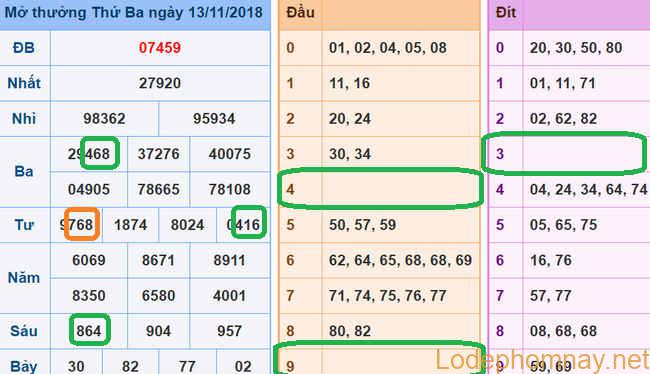Viewport: 650px width, 374px height.
Task: Click Đít values '20, 30, 50, 80'
Action: tap(576, 48)
